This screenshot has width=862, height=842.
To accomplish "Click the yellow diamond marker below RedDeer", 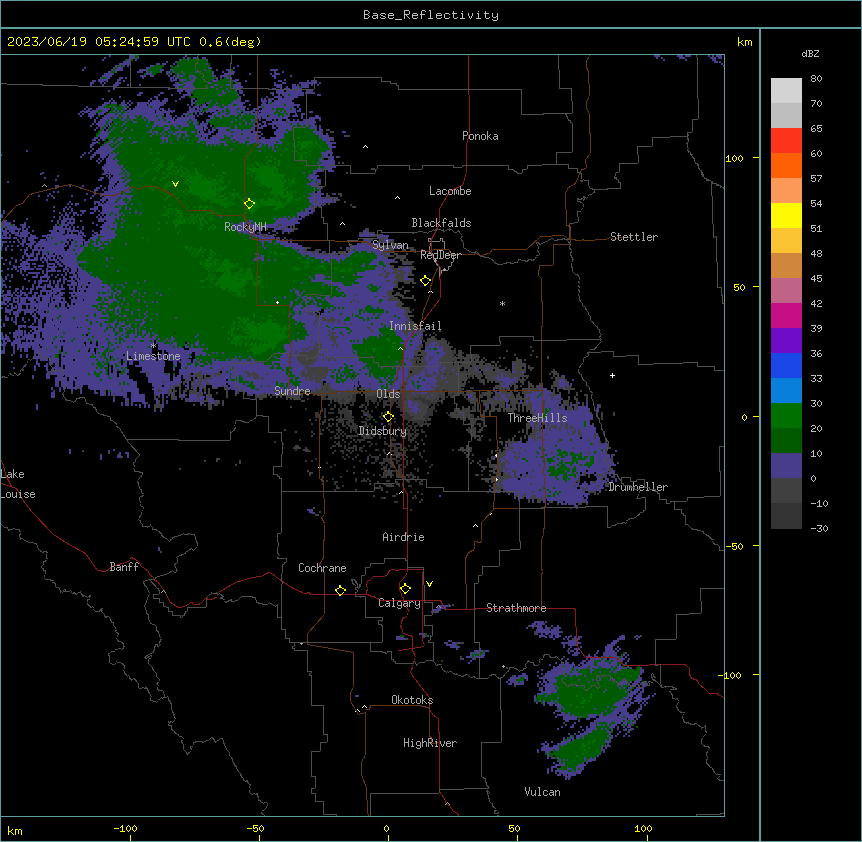I will [425, 281].
